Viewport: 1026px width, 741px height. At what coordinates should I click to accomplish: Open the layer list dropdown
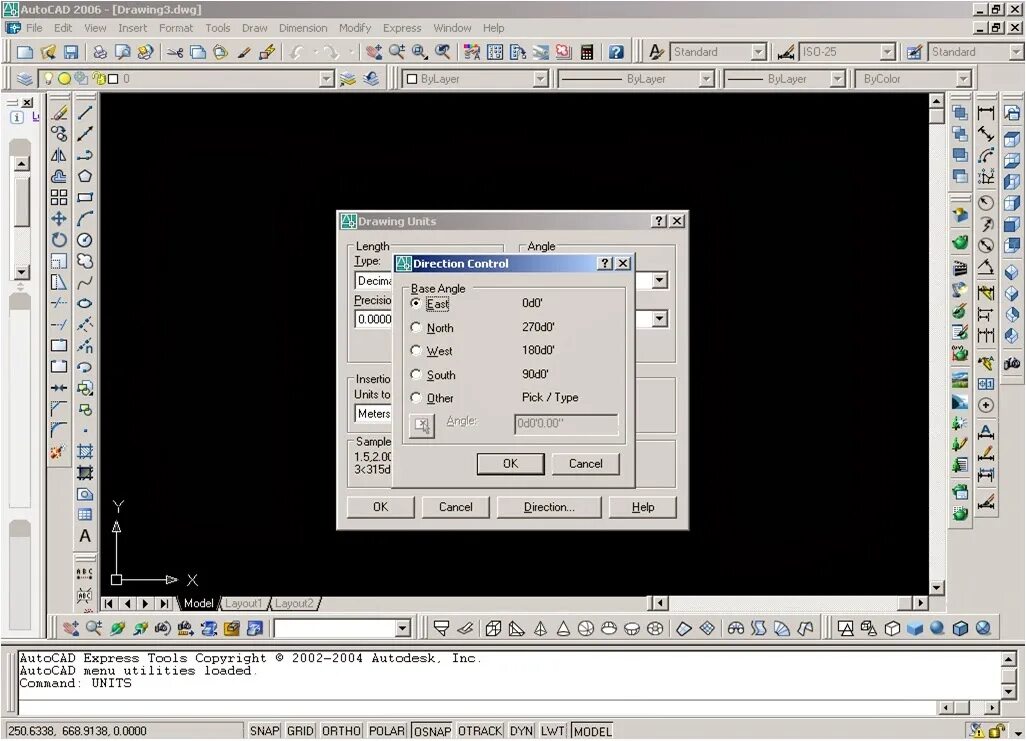point(327,79)
